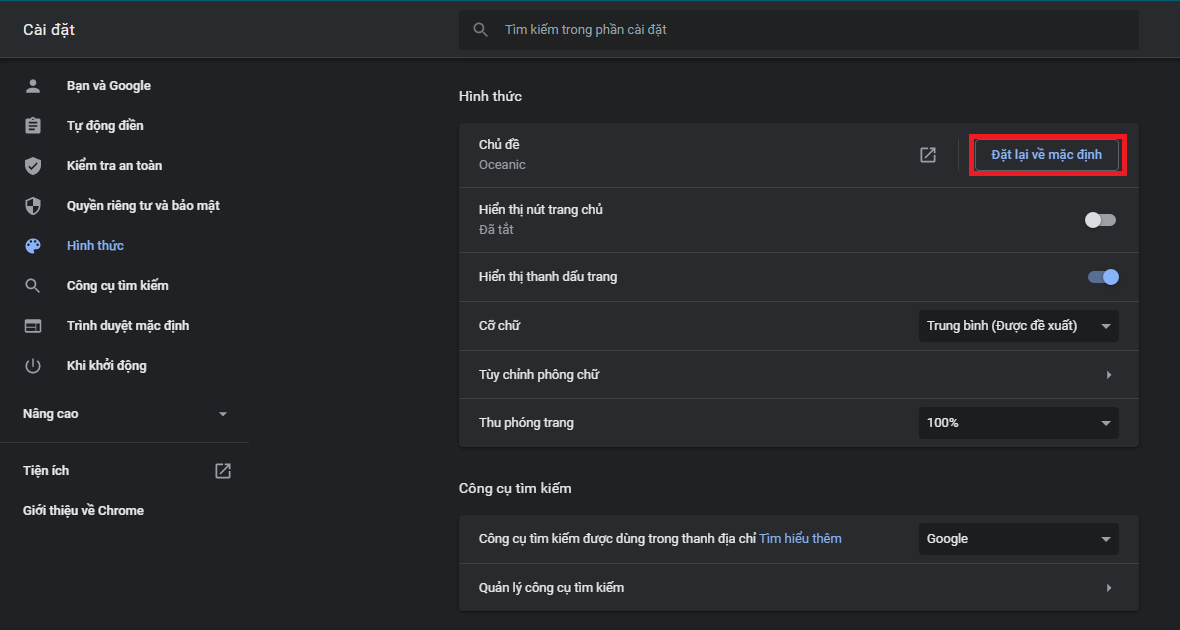Click Đặt lại về mặc định button
The width and height of the screenshot is (1180, 630).
point(1046,155)
